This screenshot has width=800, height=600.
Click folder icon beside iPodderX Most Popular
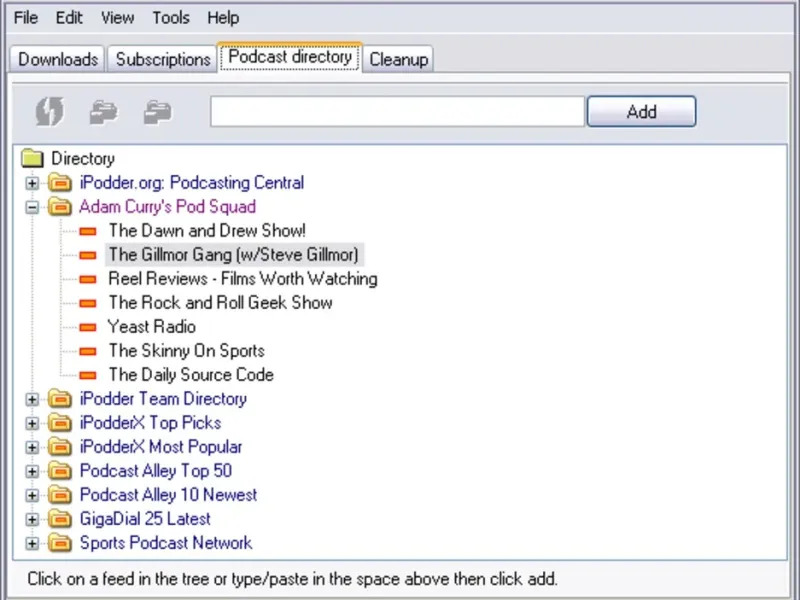60,446
